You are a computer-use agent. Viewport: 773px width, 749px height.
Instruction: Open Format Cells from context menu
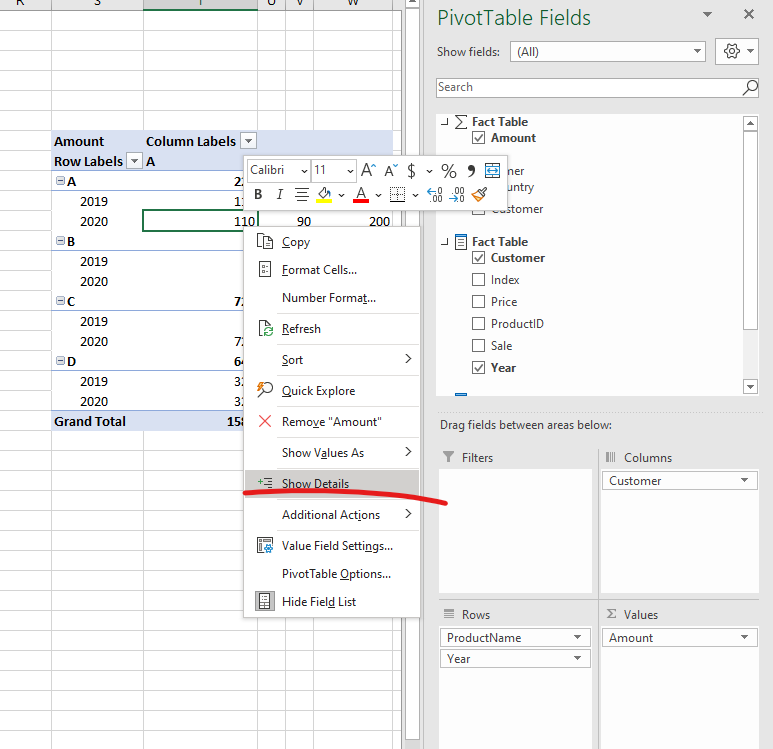pos(332,270)
